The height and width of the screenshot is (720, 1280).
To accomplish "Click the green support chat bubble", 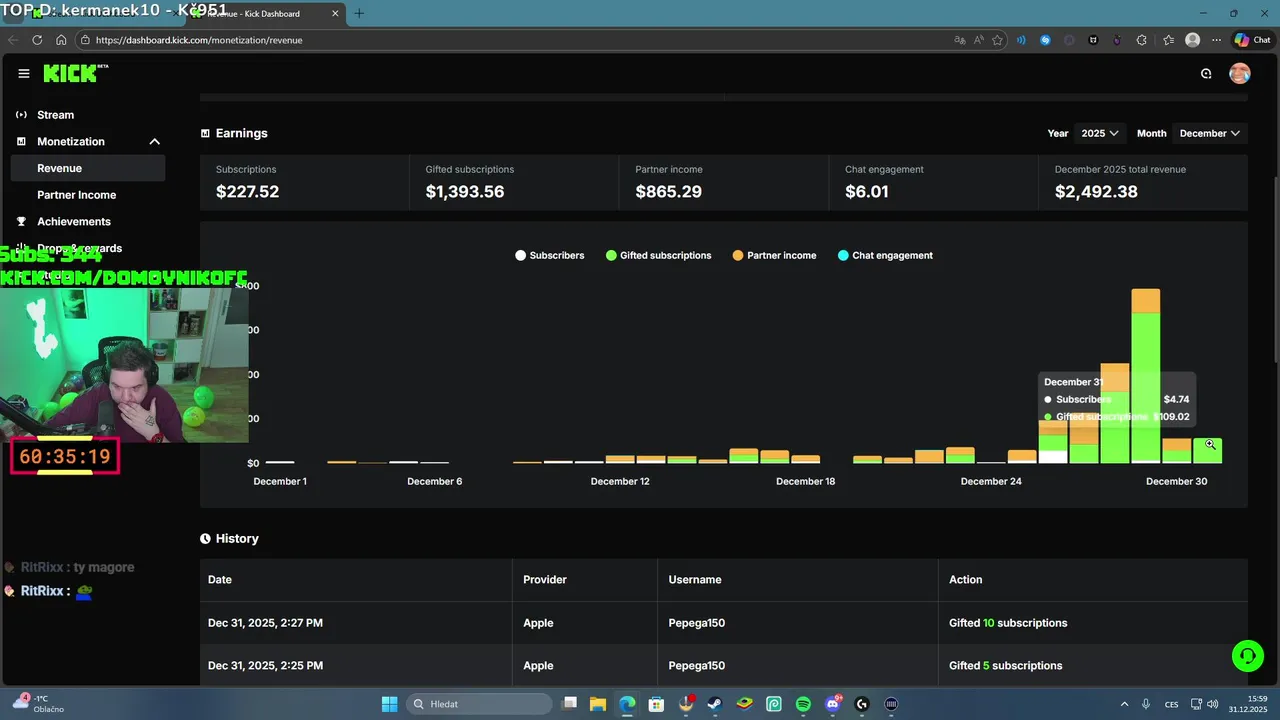I will click(x=1247, y=656).
